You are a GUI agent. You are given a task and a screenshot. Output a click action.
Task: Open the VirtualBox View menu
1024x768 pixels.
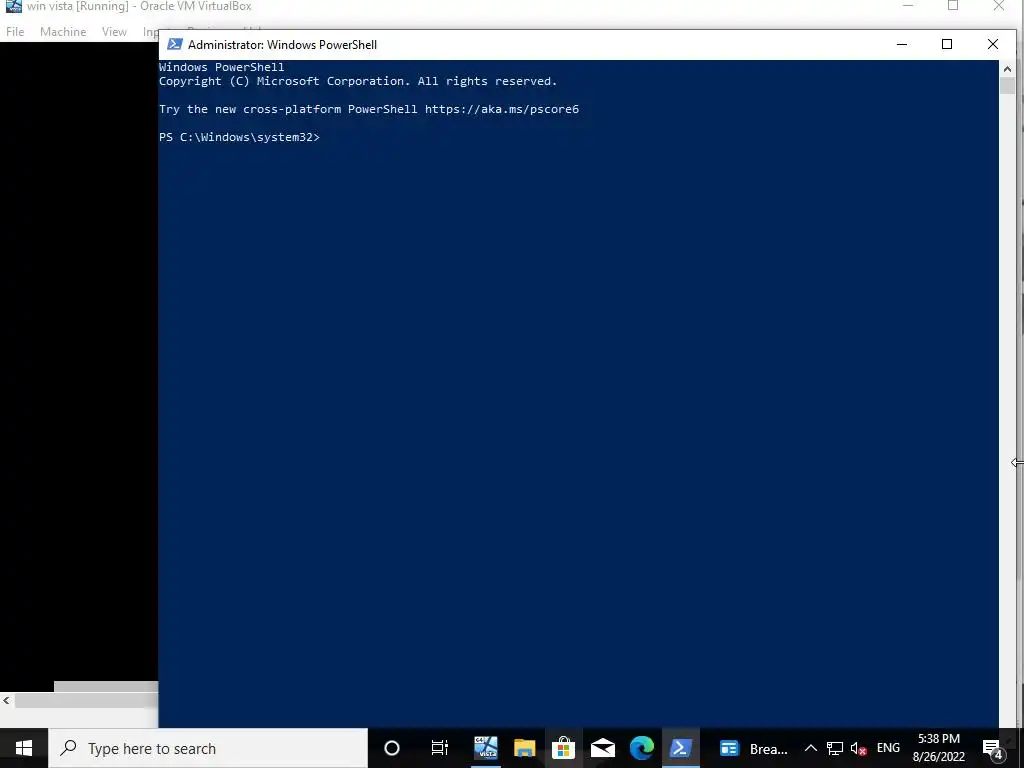(114, 31)
